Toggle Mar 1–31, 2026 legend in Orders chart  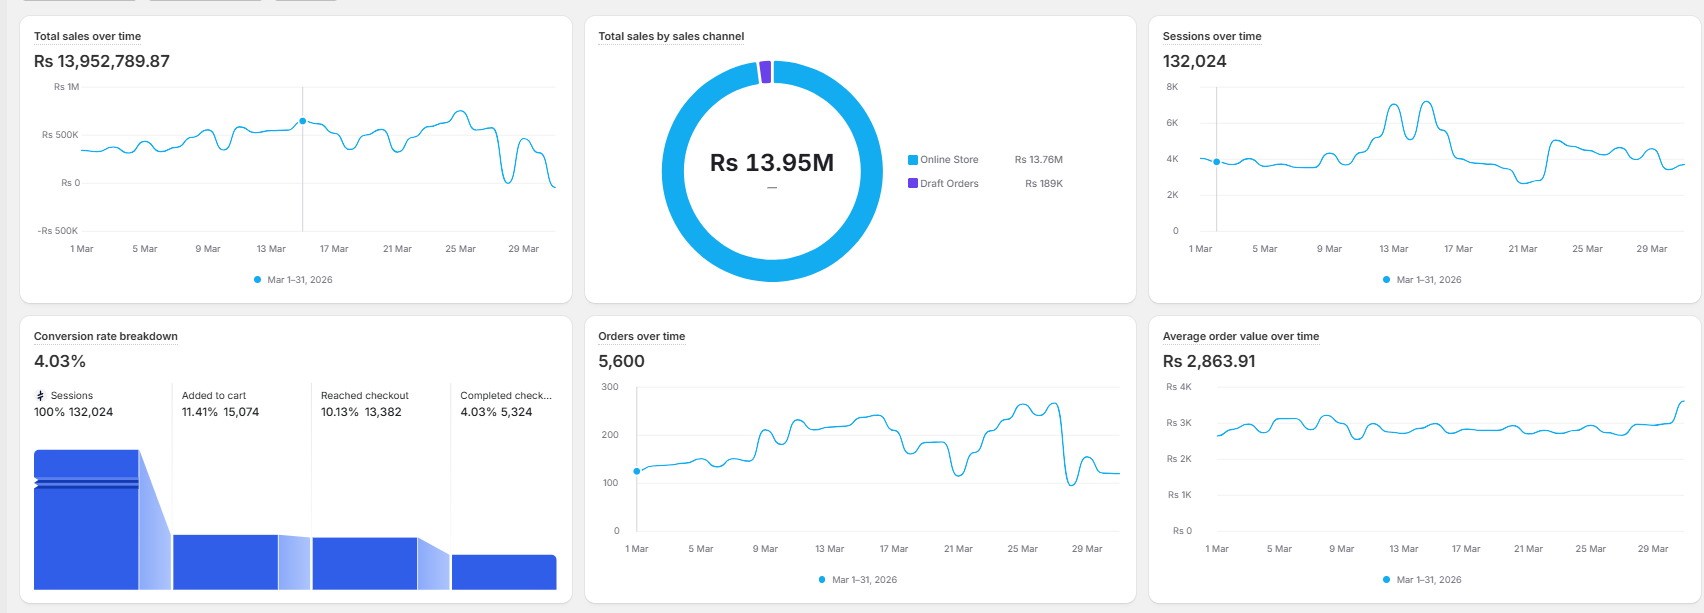pyautogui.click(x=858, y=580)
